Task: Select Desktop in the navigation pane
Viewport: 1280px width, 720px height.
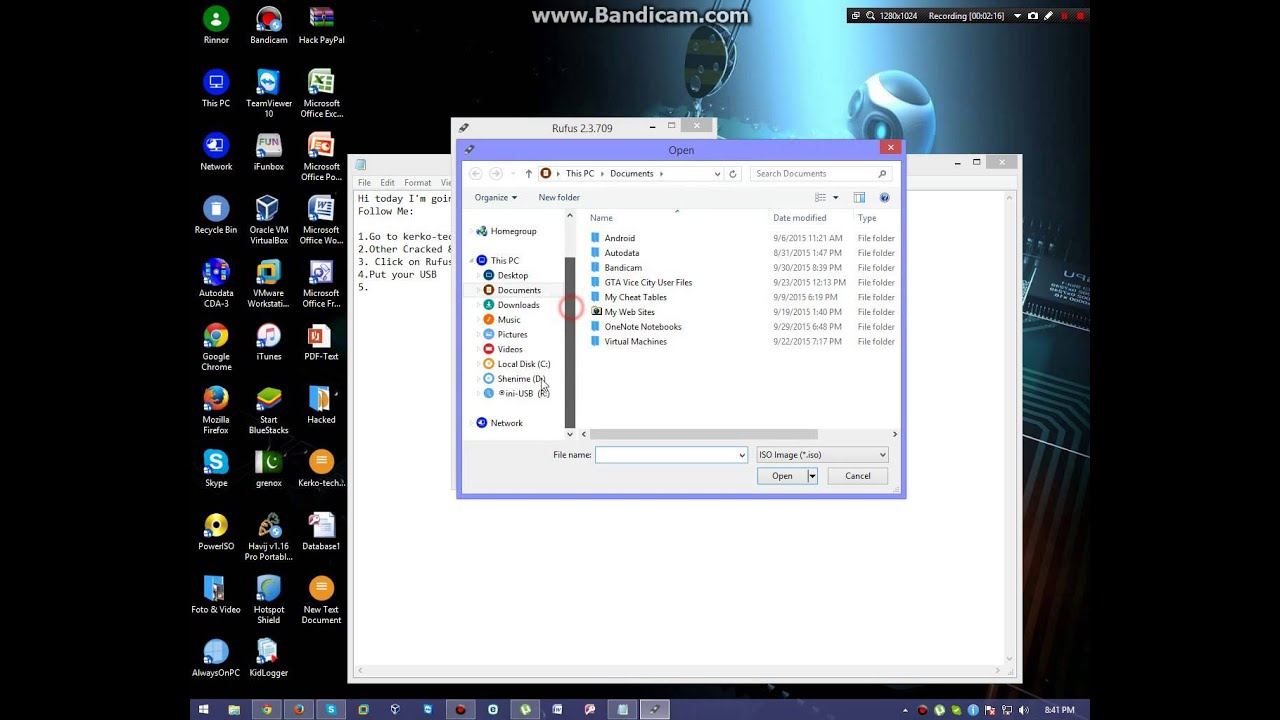Action: 513,275
